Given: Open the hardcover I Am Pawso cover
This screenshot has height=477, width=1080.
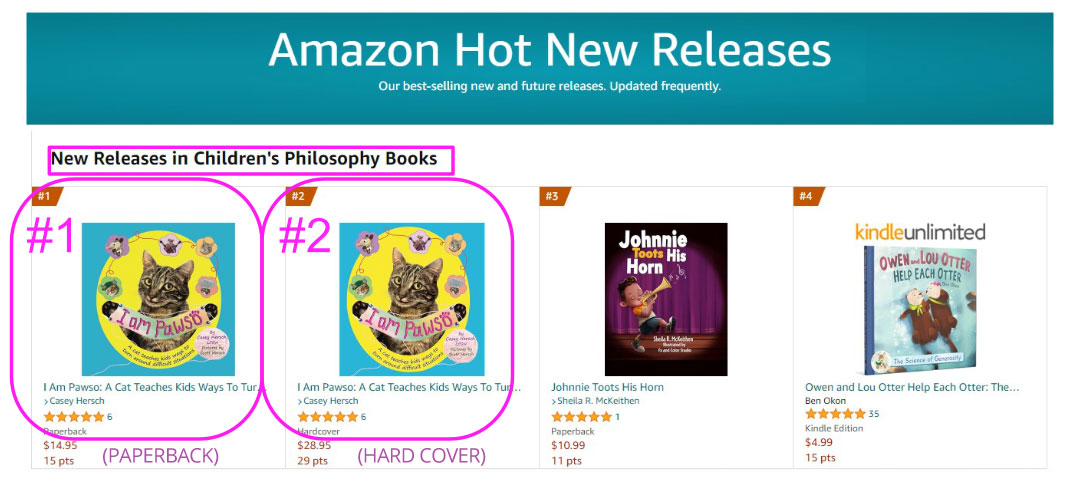Looking at the screenshot, I should pyautogui.click(x=412, y=298).
